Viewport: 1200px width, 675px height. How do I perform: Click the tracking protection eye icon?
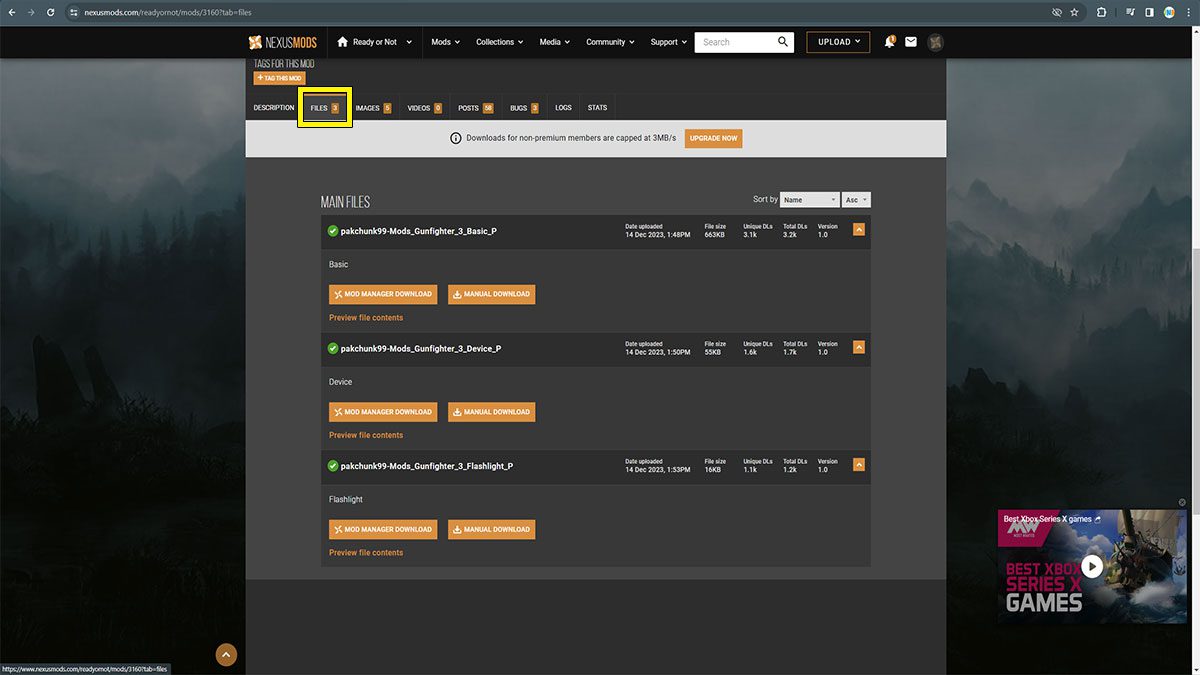pyautogui.click(x=1056, y=12)
